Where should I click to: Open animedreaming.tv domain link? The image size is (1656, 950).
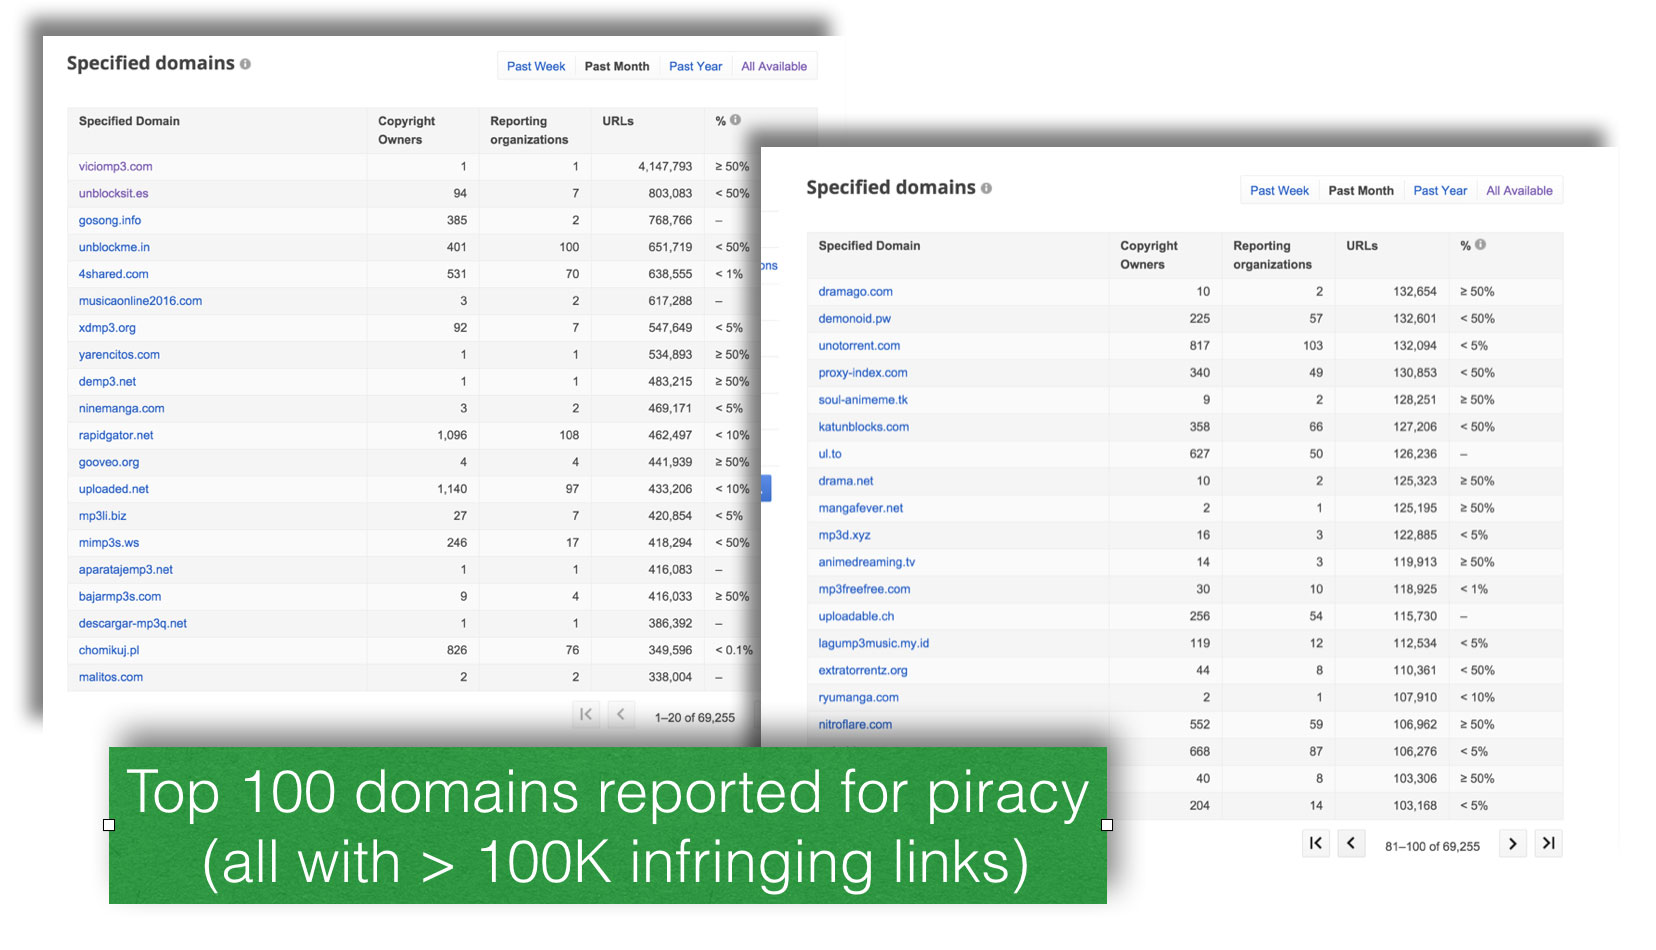(x=867, y=562)
